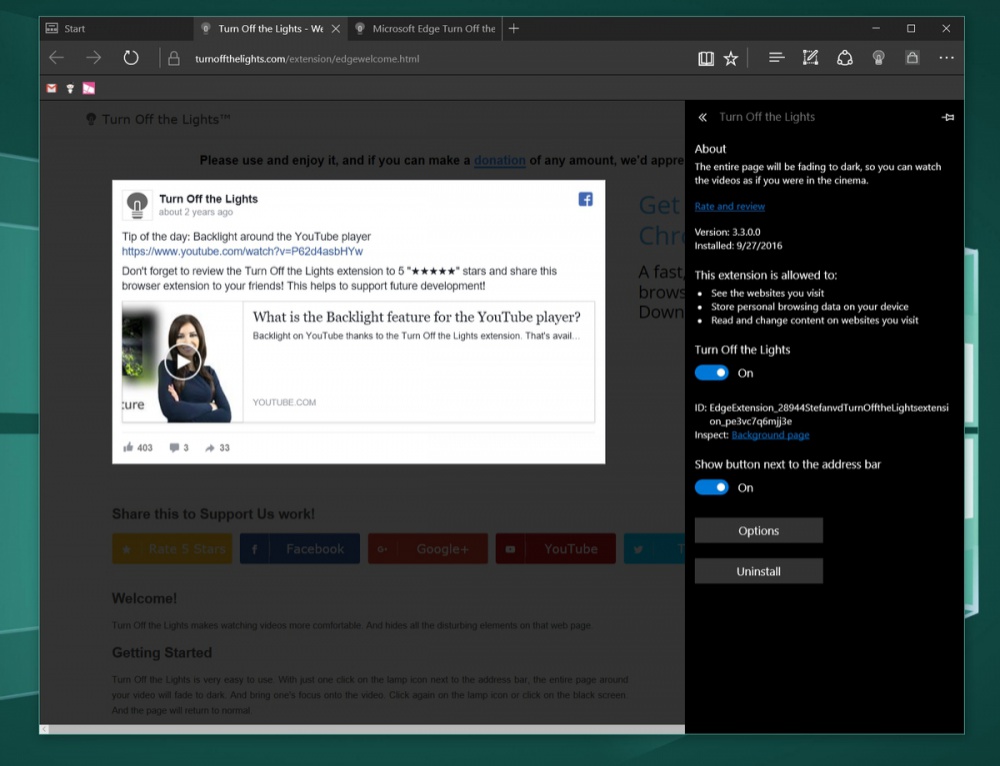Like the post with 403 likes
The width and height of the screenshot is (1000, 766).
click(x=138, y=448)
